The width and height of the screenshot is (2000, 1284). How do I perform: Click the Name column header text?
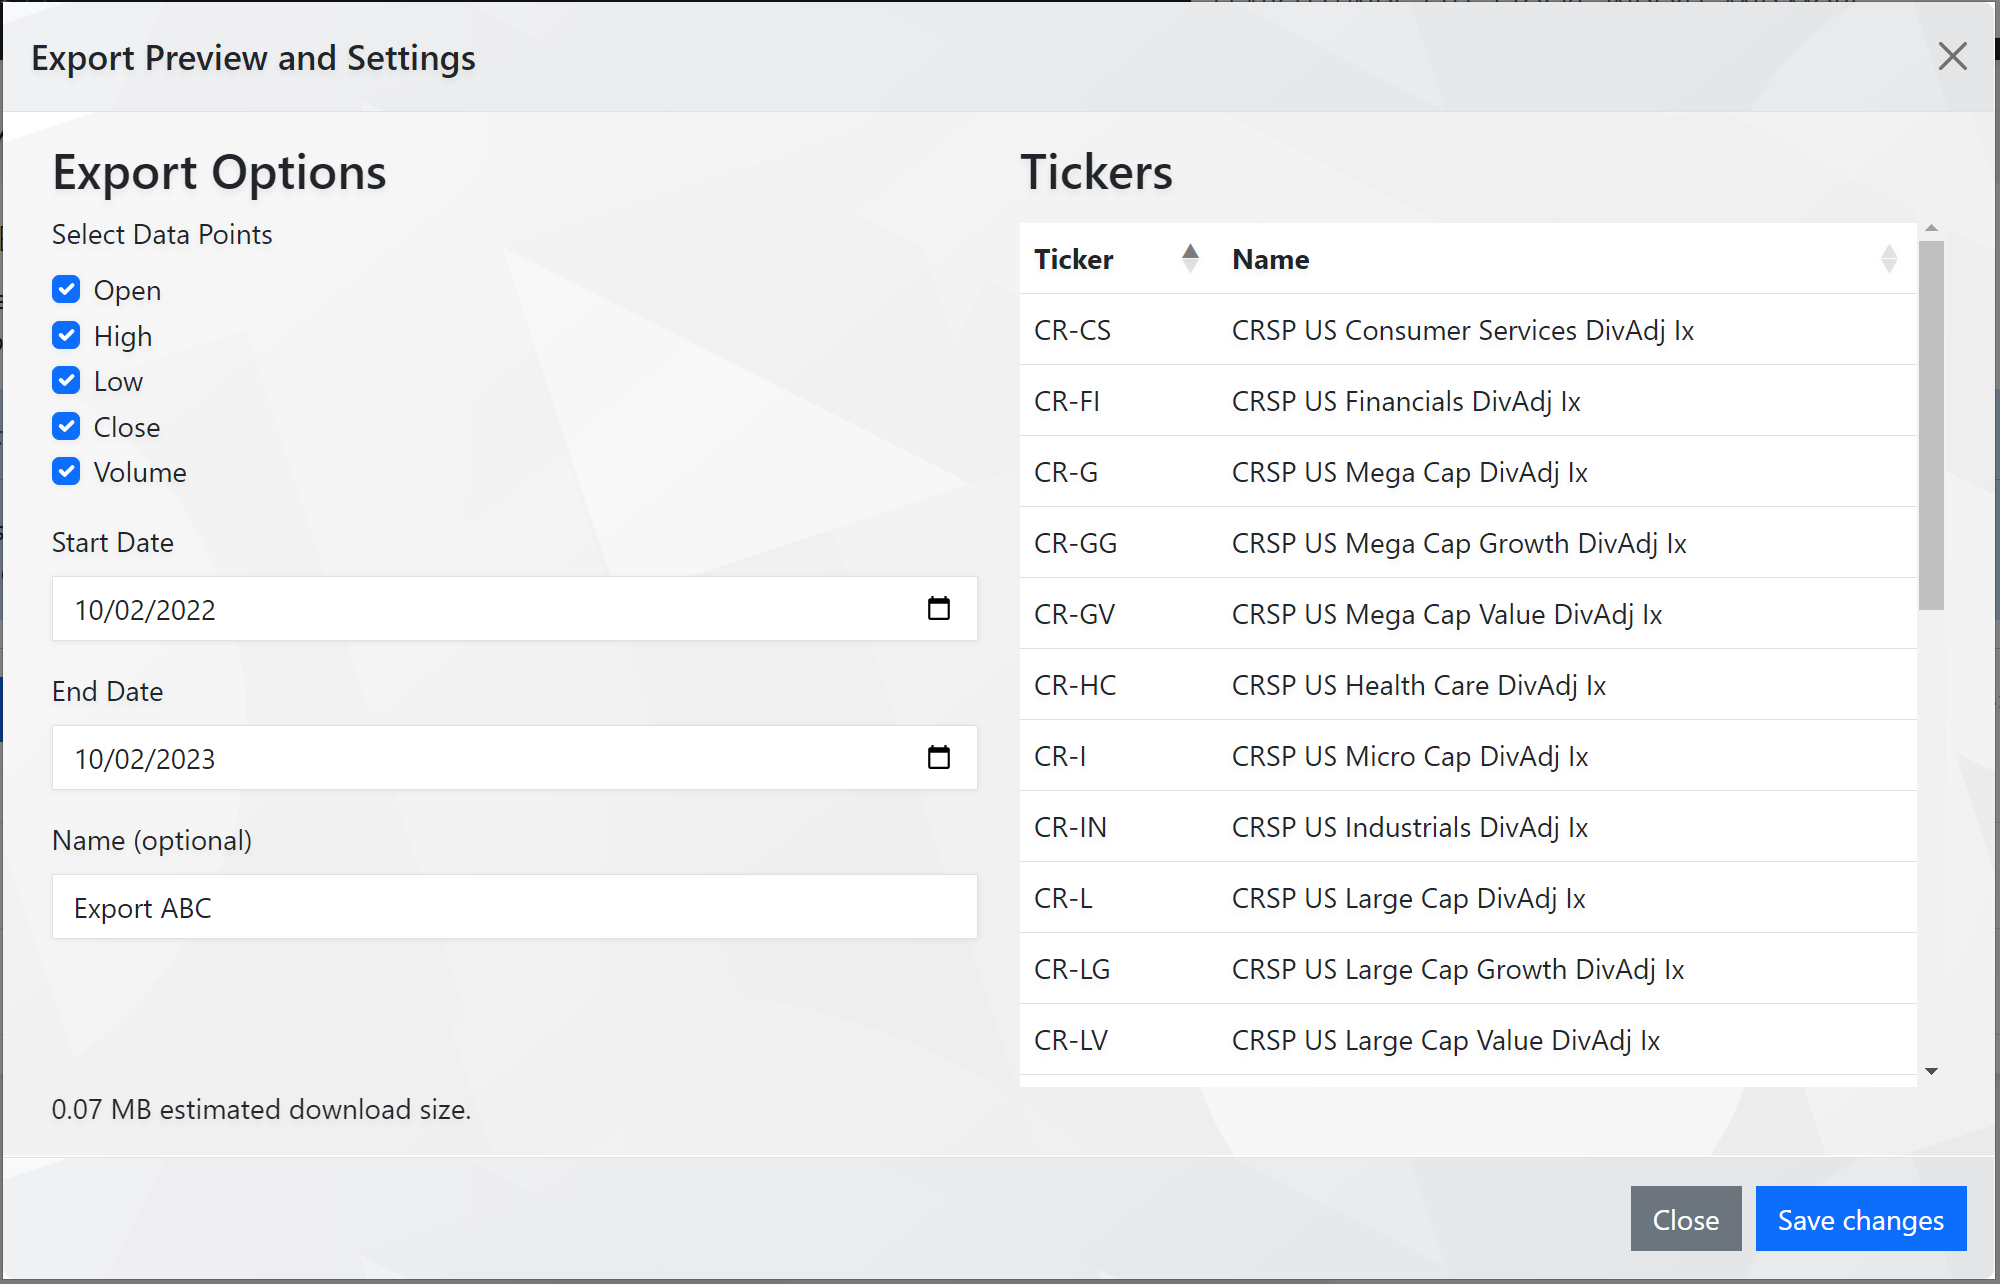tap(1270, 259)
